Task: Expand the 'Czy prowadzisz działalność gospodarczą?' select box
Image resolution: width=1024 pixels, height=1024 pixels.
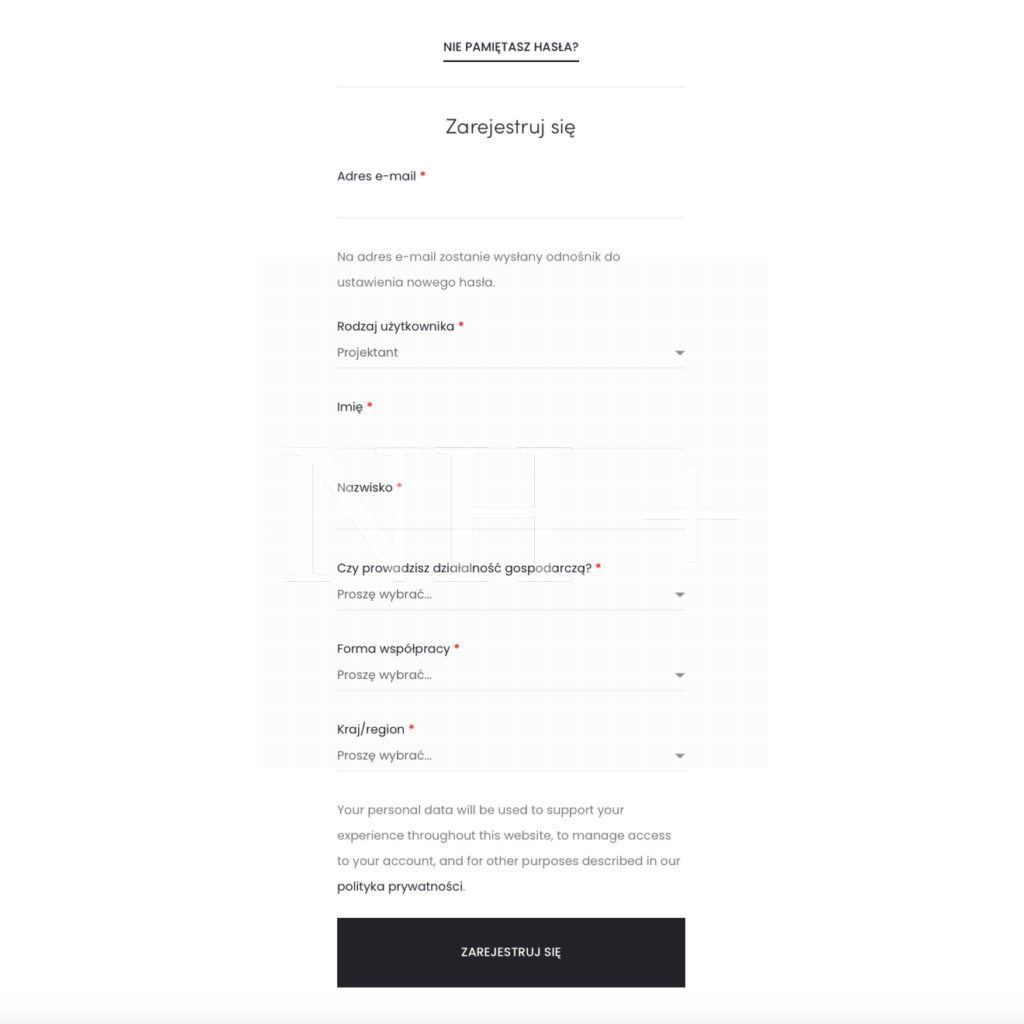Action: (500, 595)
